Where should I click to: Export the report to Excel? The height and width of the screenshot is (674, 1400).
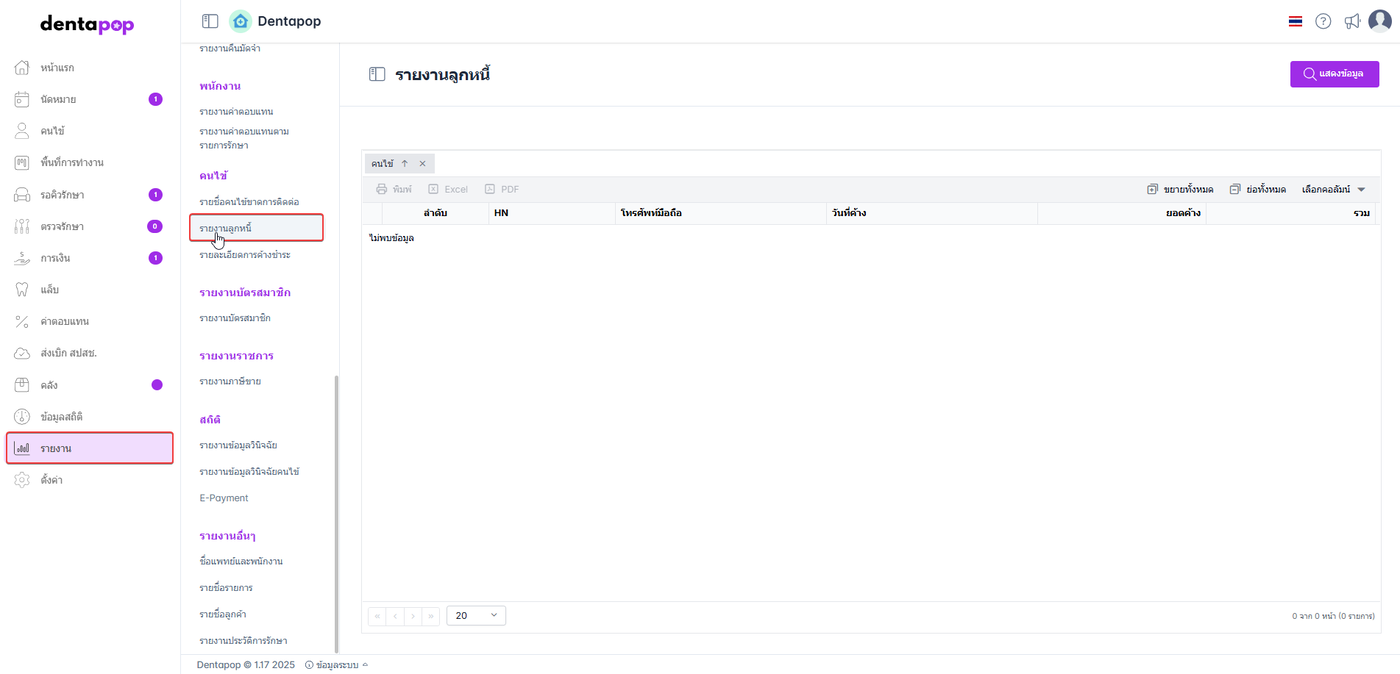[x=448, y=189]
